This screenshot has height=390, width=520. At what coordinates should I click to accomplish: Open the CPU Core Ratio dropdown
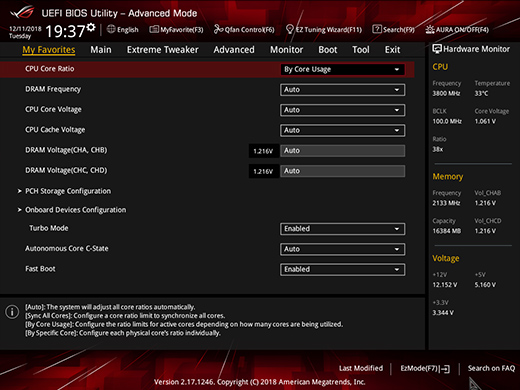click(x=343, y=69)
